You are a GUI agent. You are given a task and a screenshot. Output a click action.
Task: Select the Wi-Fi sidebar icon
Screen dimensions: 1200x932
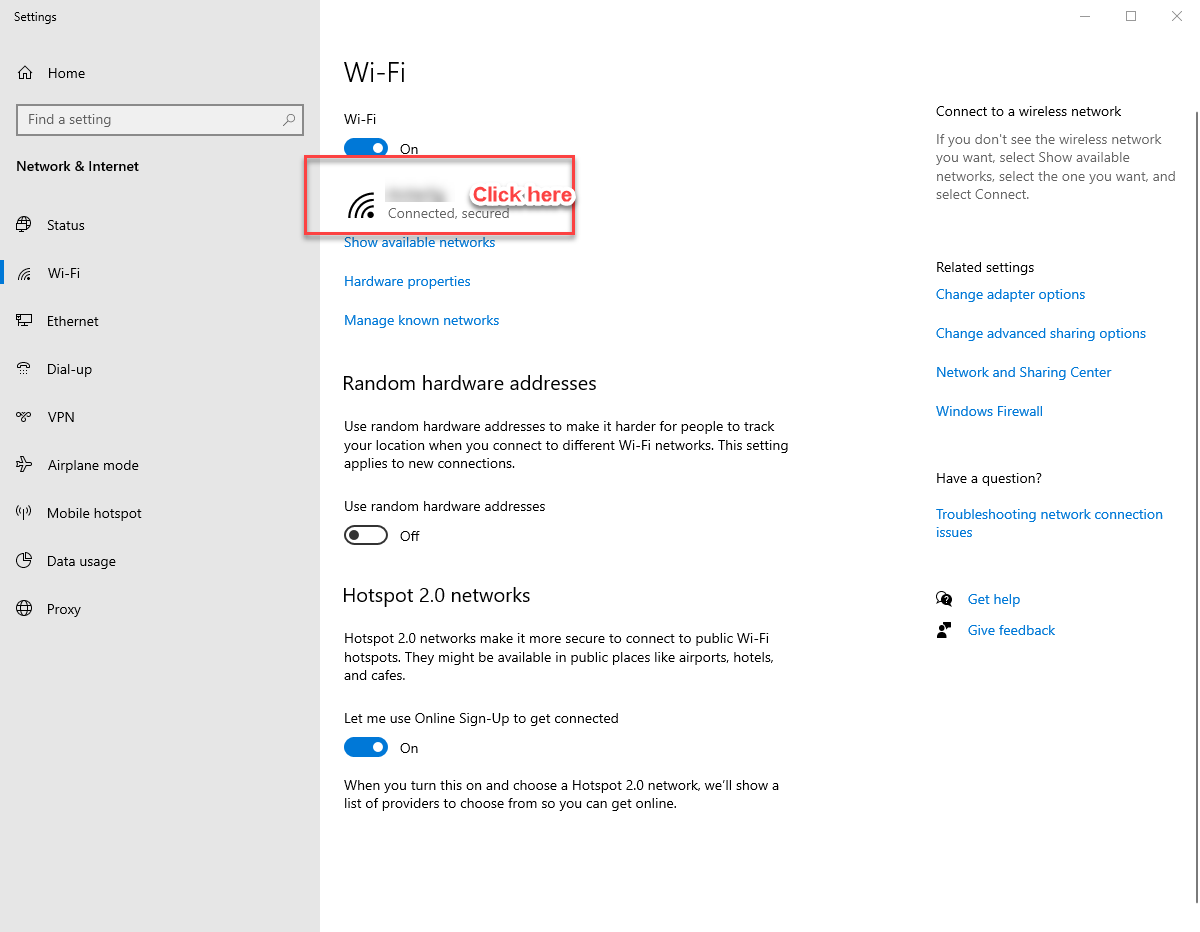coord(25,273)
